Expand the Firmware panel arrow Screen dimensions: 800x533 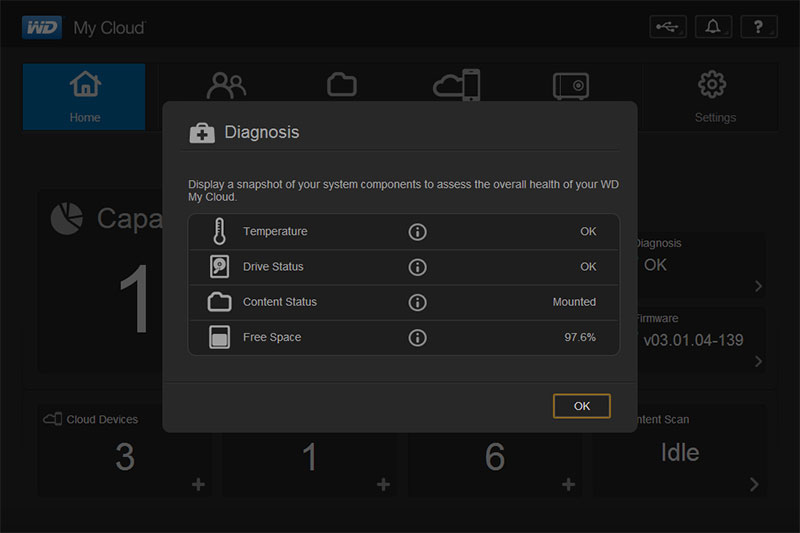coord(758,361)
